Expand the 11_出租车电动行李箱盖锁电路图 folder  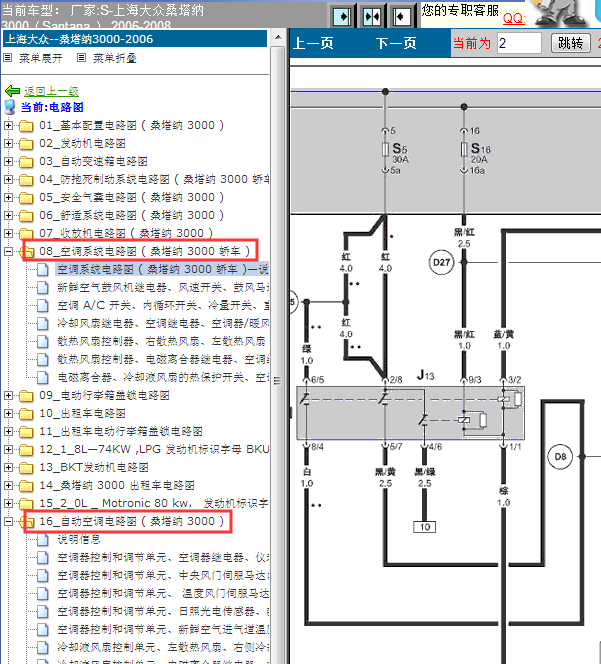[8, 432]
